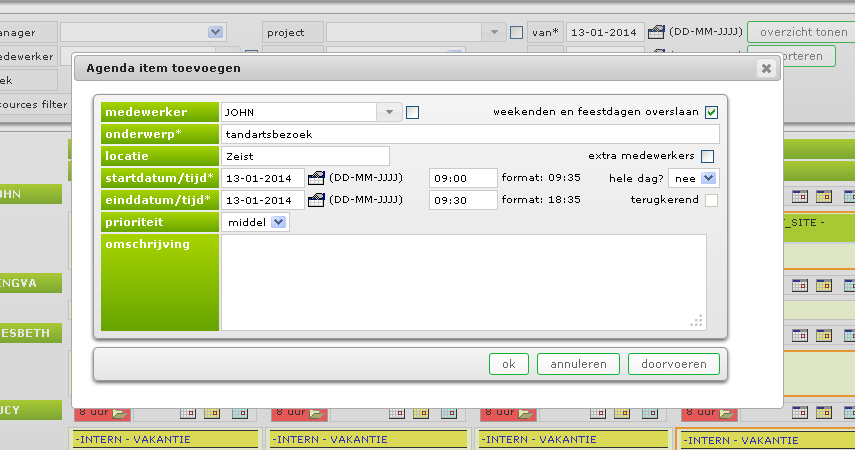This screenshot has width=855, height=450.
Task: Click the green 'prioriteit' label
Action: [160, 222]
